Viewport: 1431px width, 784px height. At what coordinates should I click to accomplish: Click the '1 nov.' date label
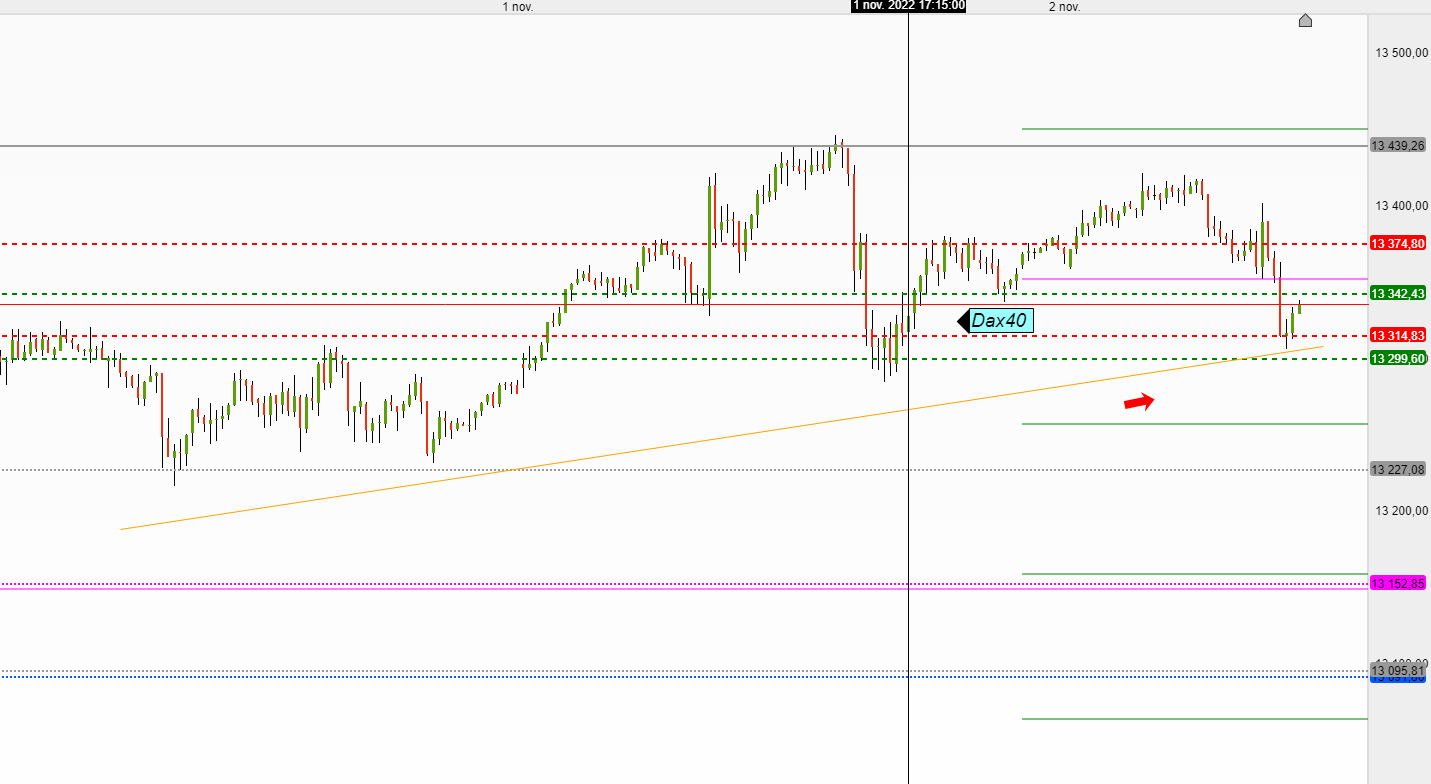518,7
